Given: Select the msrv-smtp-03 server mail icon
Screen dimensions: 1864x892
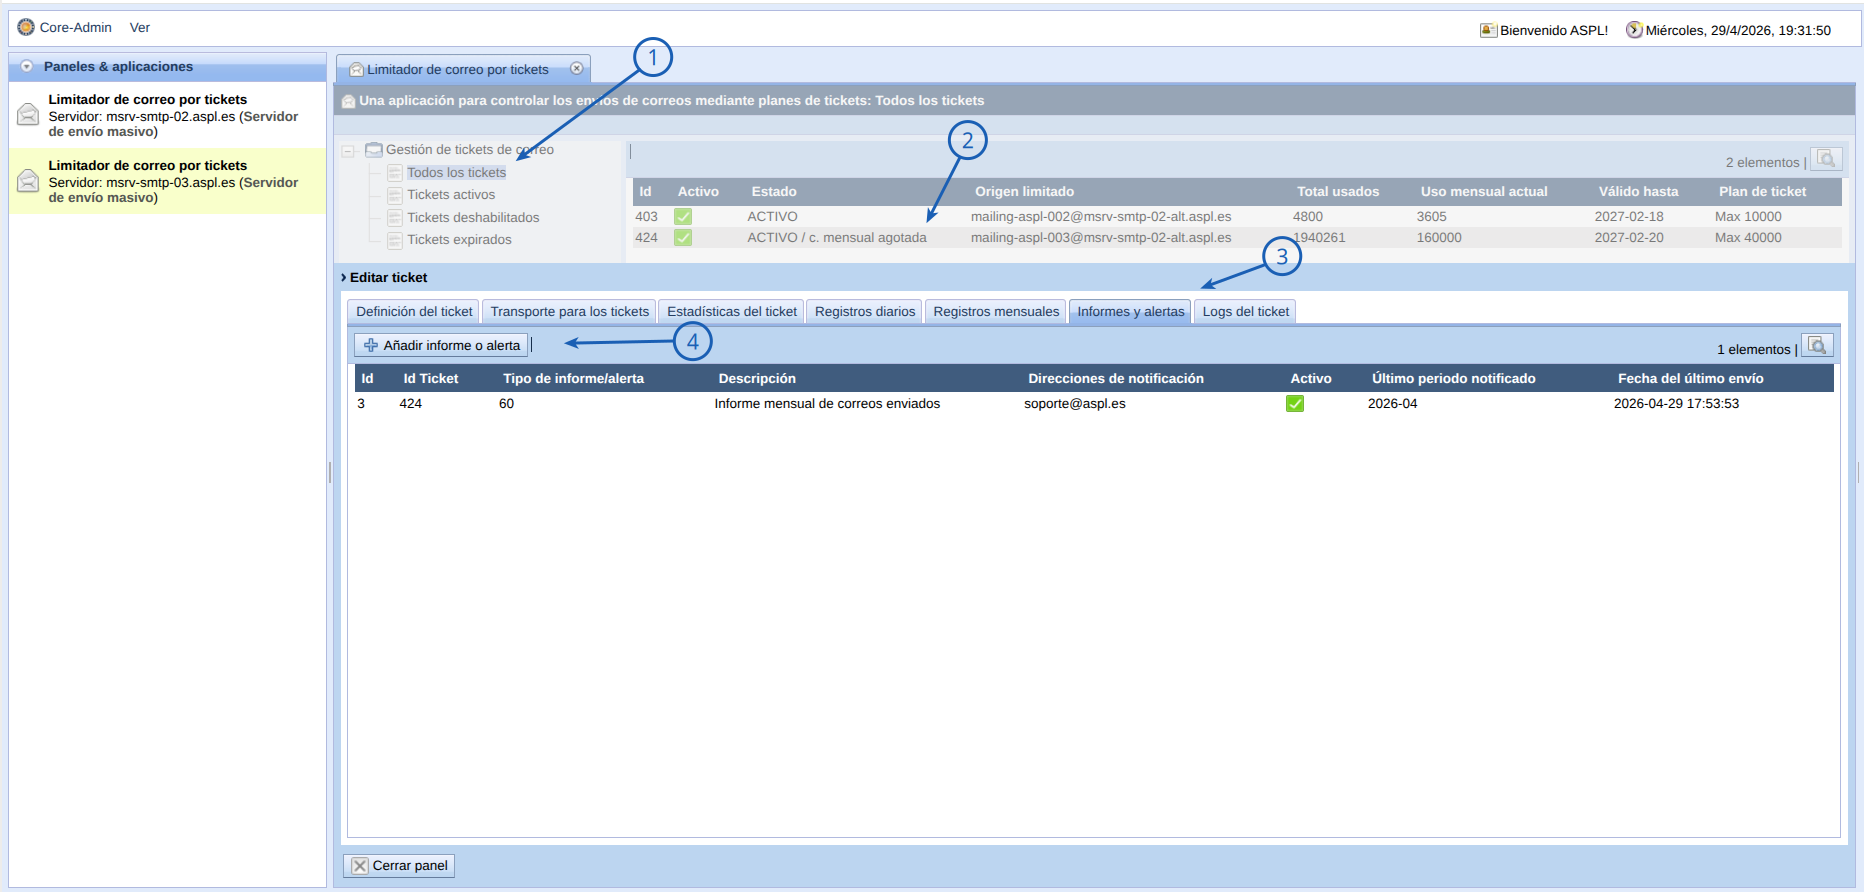Looking at the screenshot, I should tap(28, 181).
